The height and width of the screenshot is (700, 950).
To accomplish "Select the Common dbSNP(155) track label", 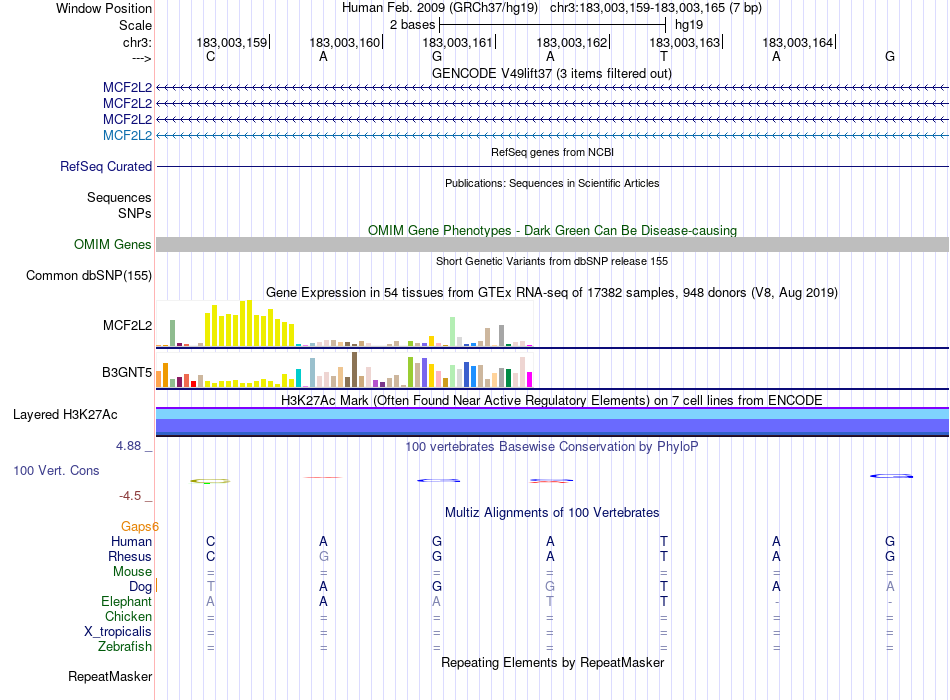I will (x=89, y=275).
